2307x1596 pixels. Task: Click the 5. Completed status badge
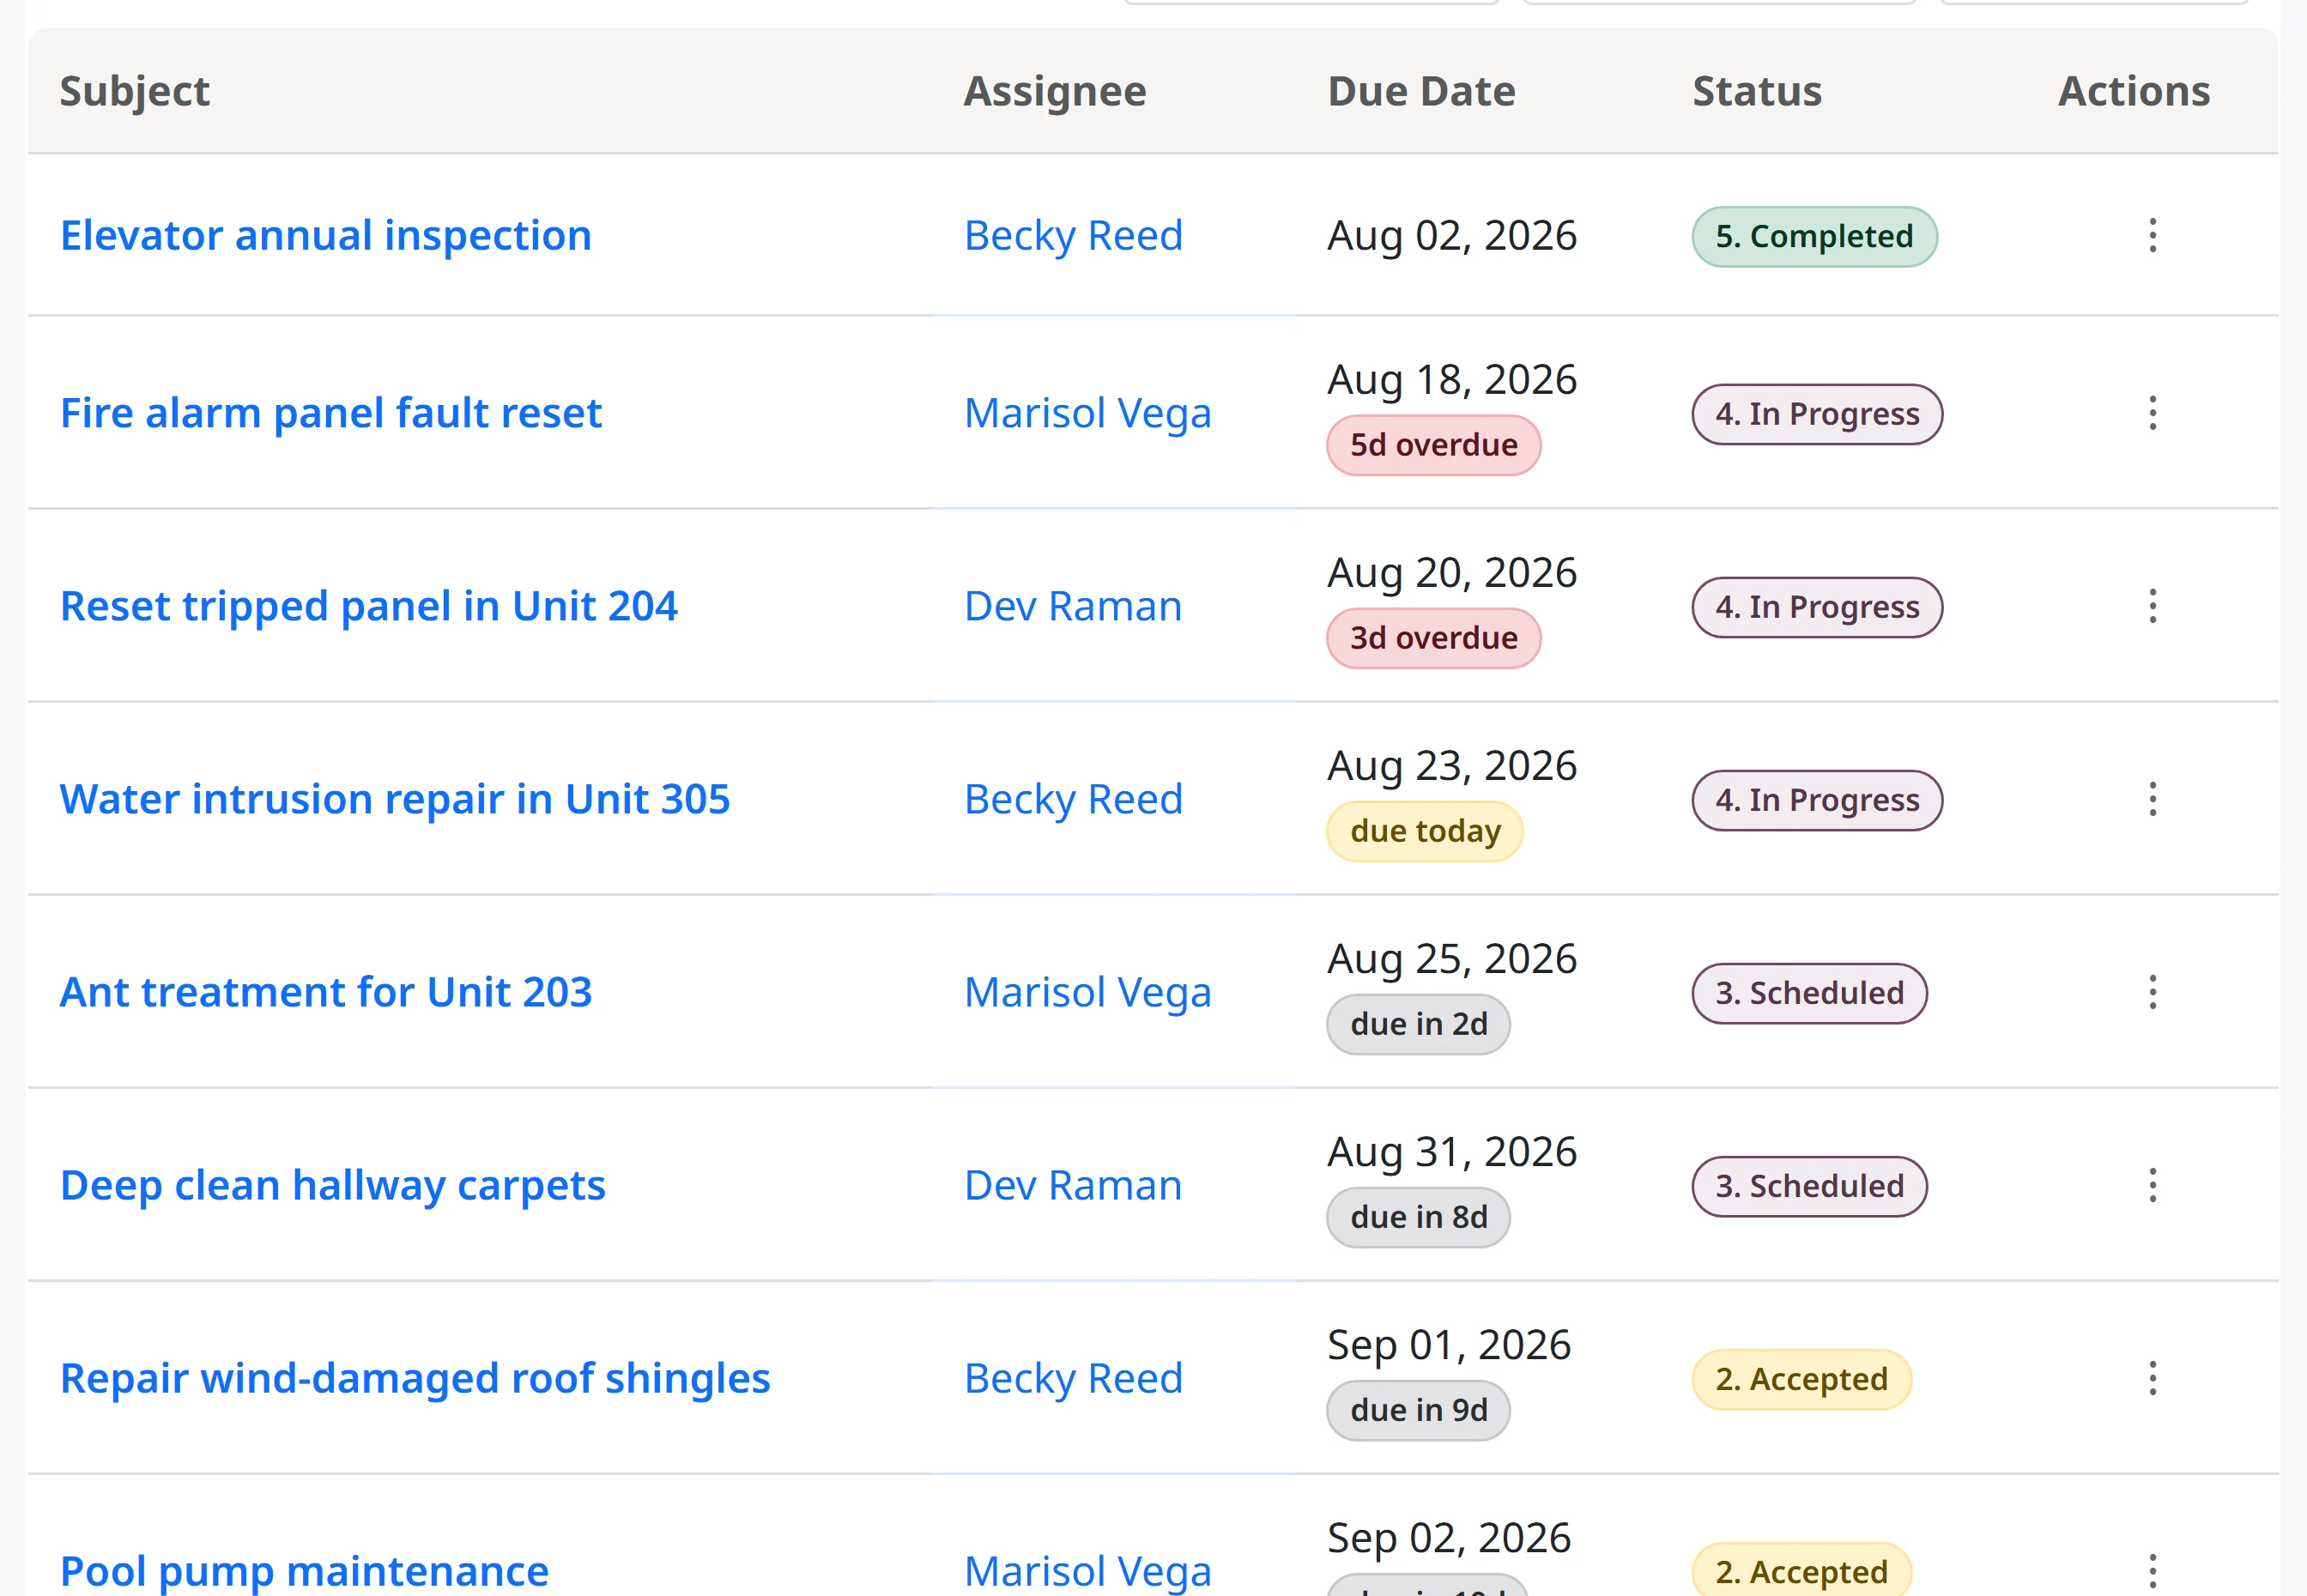click(1814, 237)
